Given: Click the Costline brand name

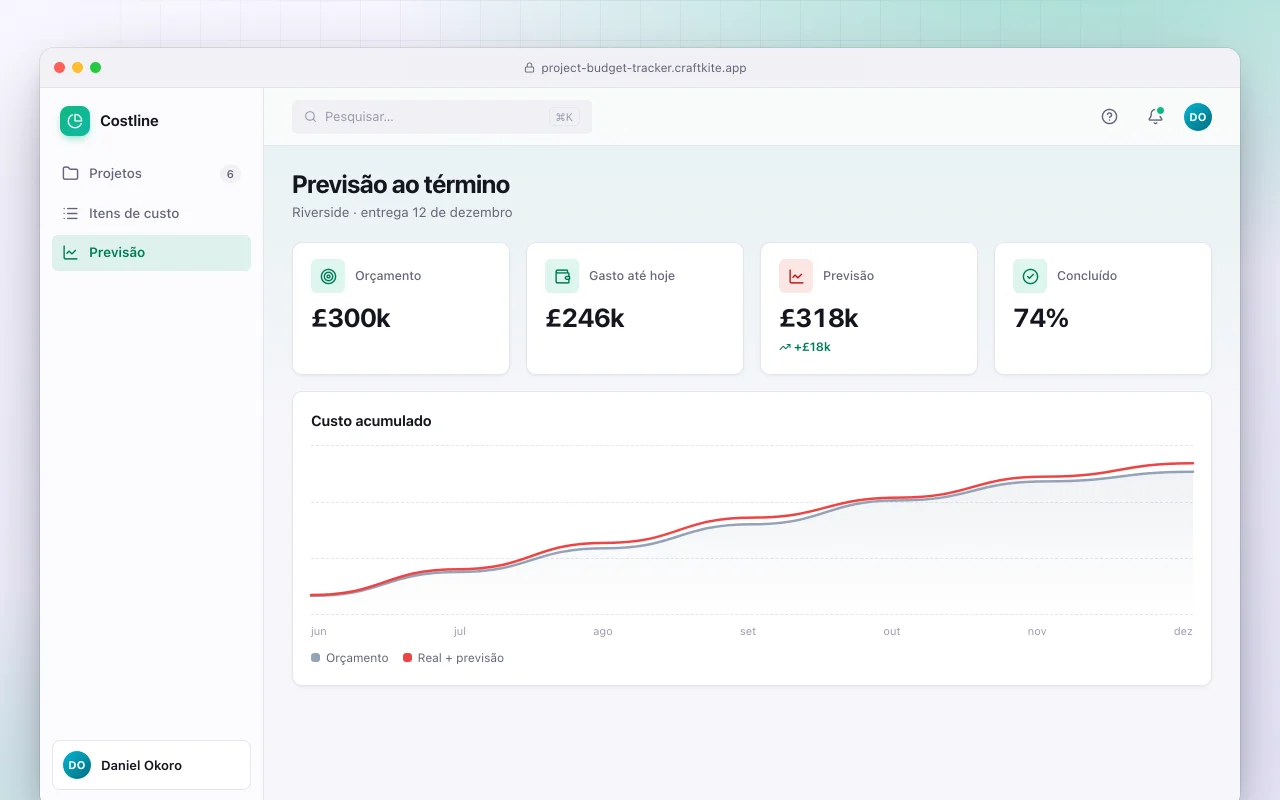Looking at the screenshot, I should click(129, 121).
